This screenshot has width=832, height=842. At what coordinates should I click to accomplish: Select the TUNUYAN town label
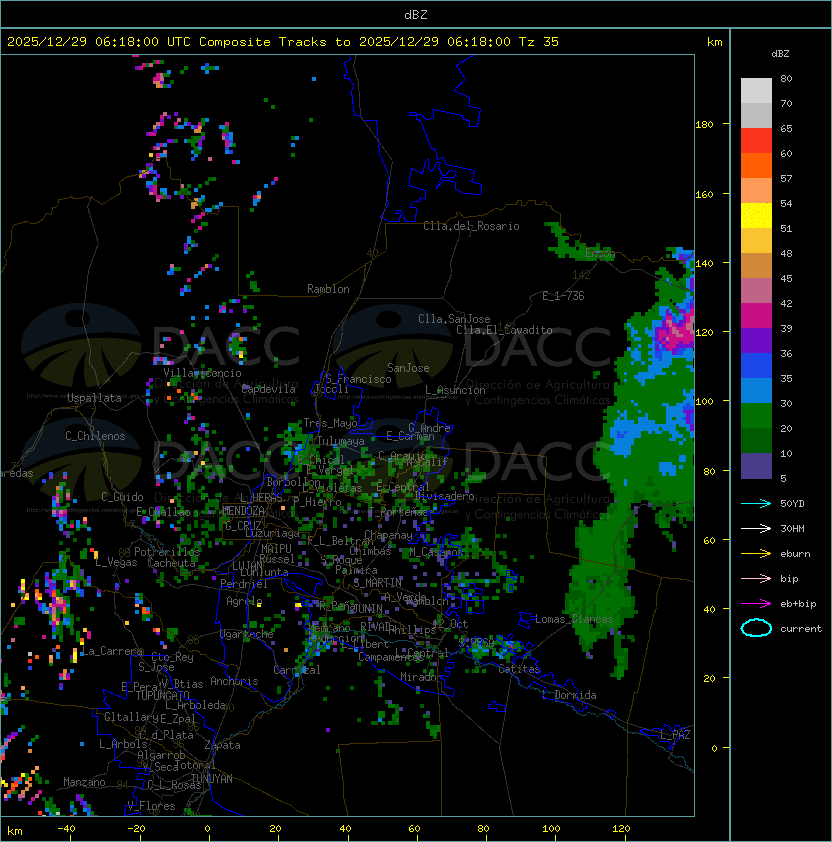[212, 779]
